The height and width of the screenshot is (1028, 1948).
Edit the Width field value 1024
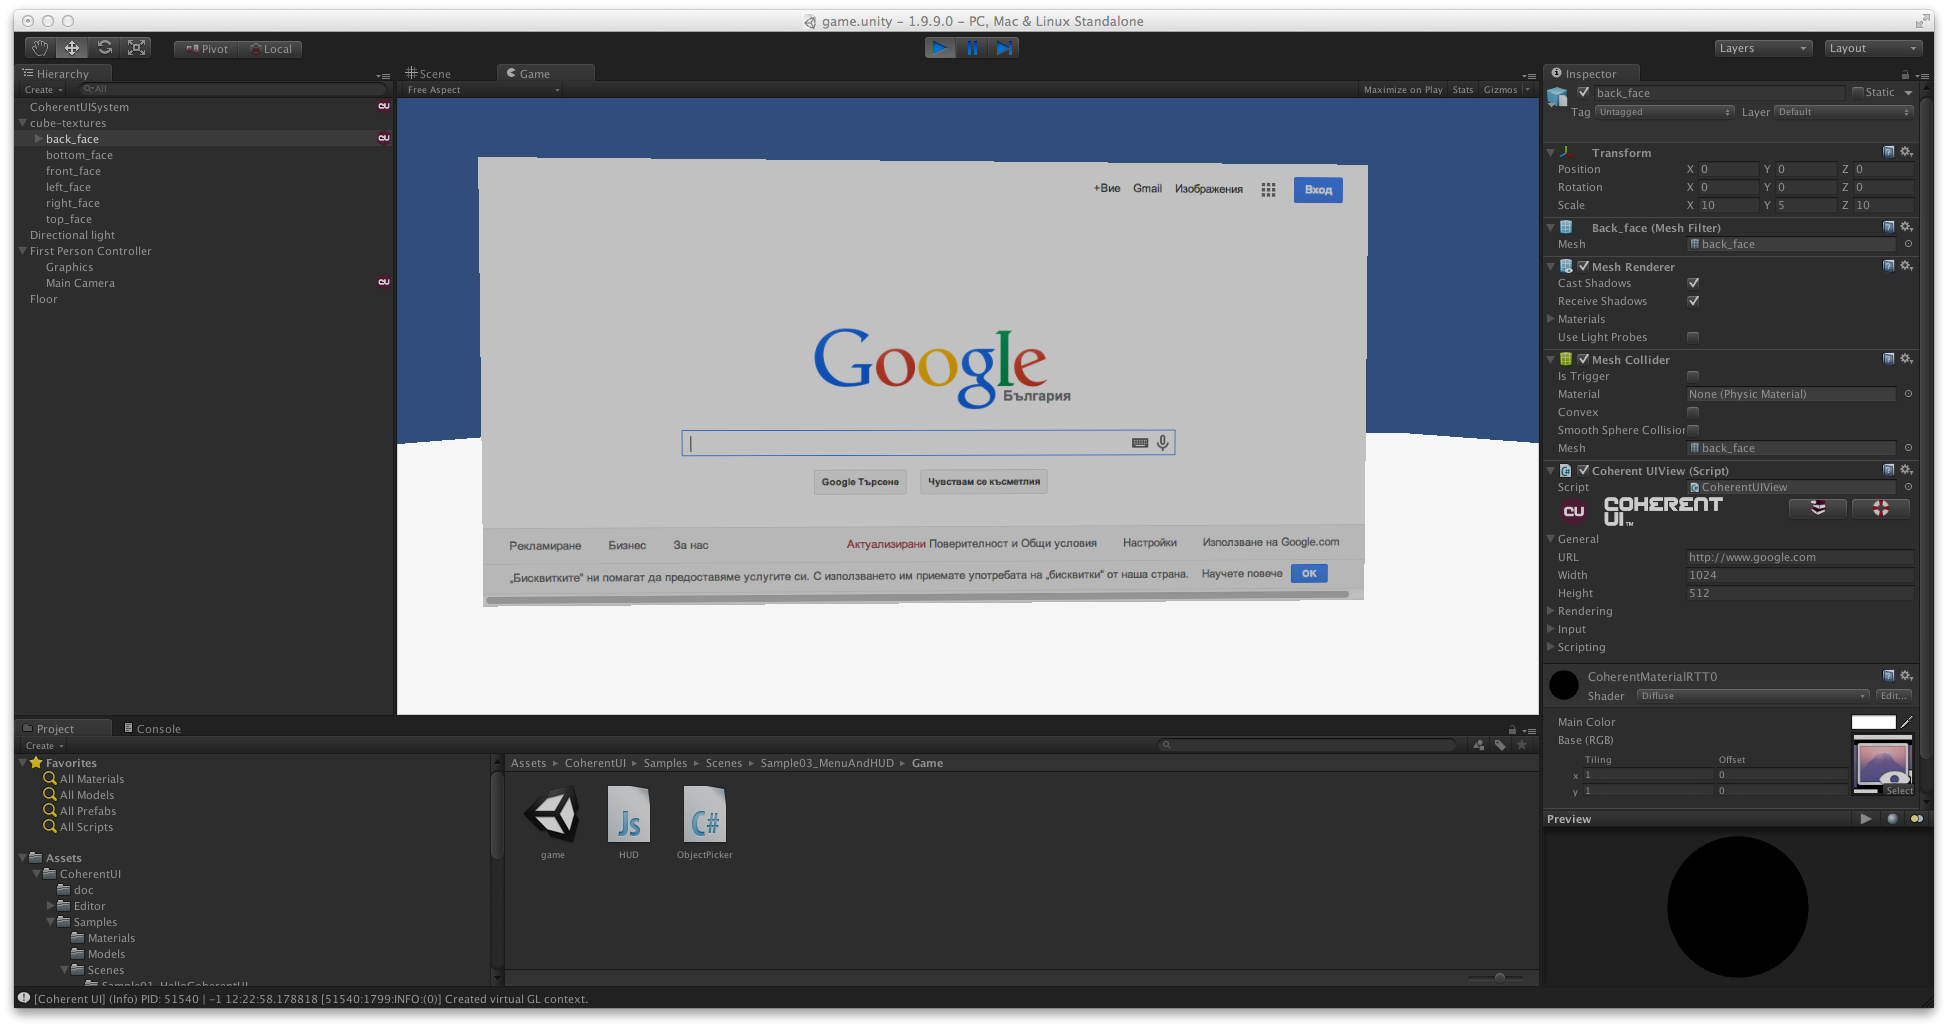(1799, 575)
